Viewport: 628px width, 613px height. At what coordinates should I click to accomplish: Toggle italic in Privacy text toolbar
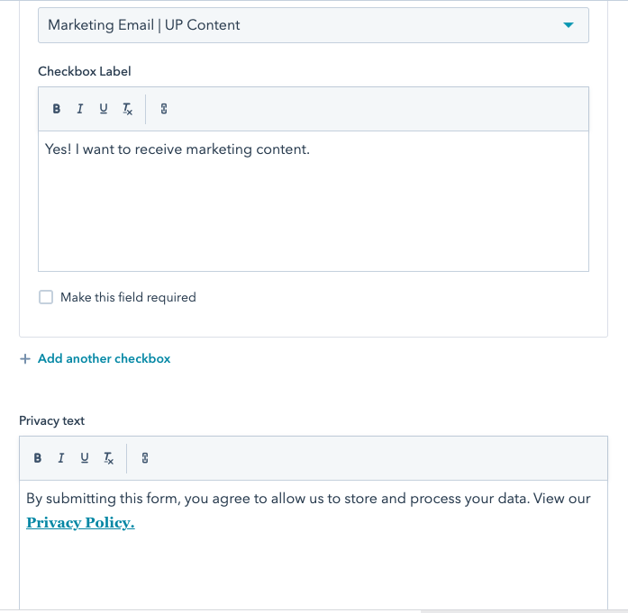(60, 458)
